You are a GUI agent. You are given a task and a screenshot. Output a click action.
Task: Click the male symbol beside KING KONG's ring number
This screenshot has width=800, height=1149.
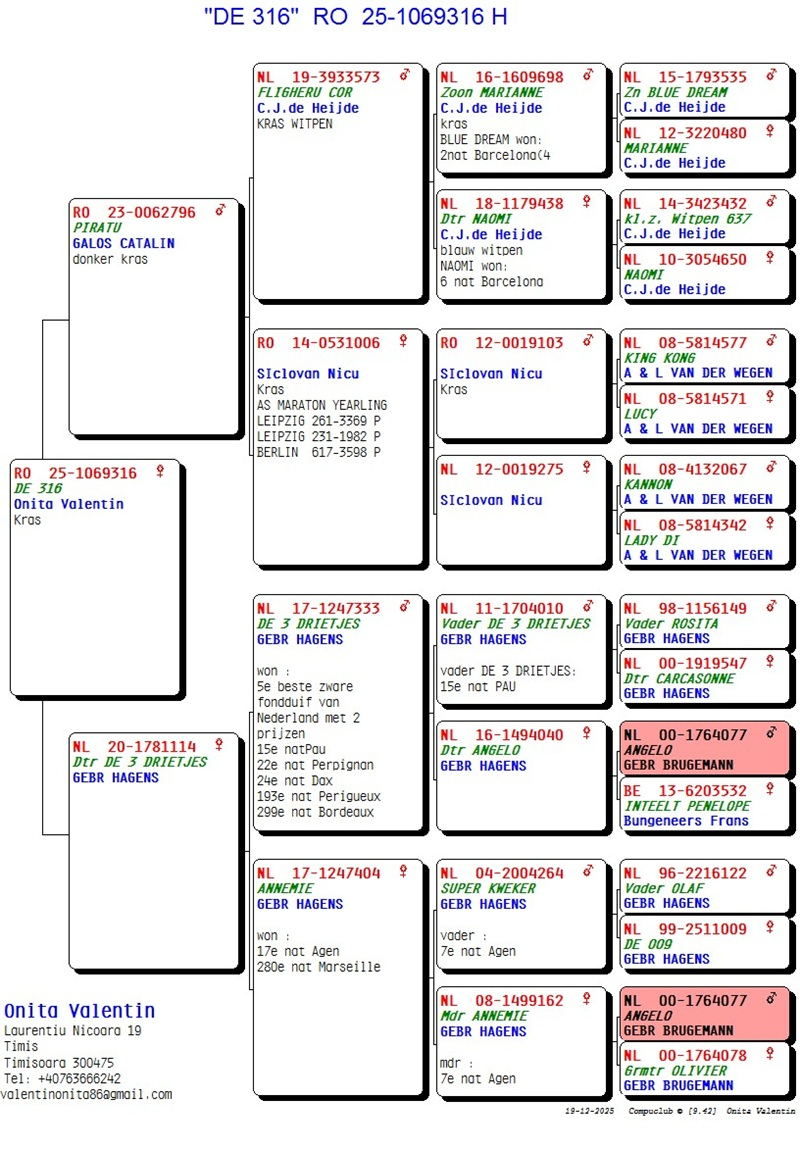coord(770,342)
